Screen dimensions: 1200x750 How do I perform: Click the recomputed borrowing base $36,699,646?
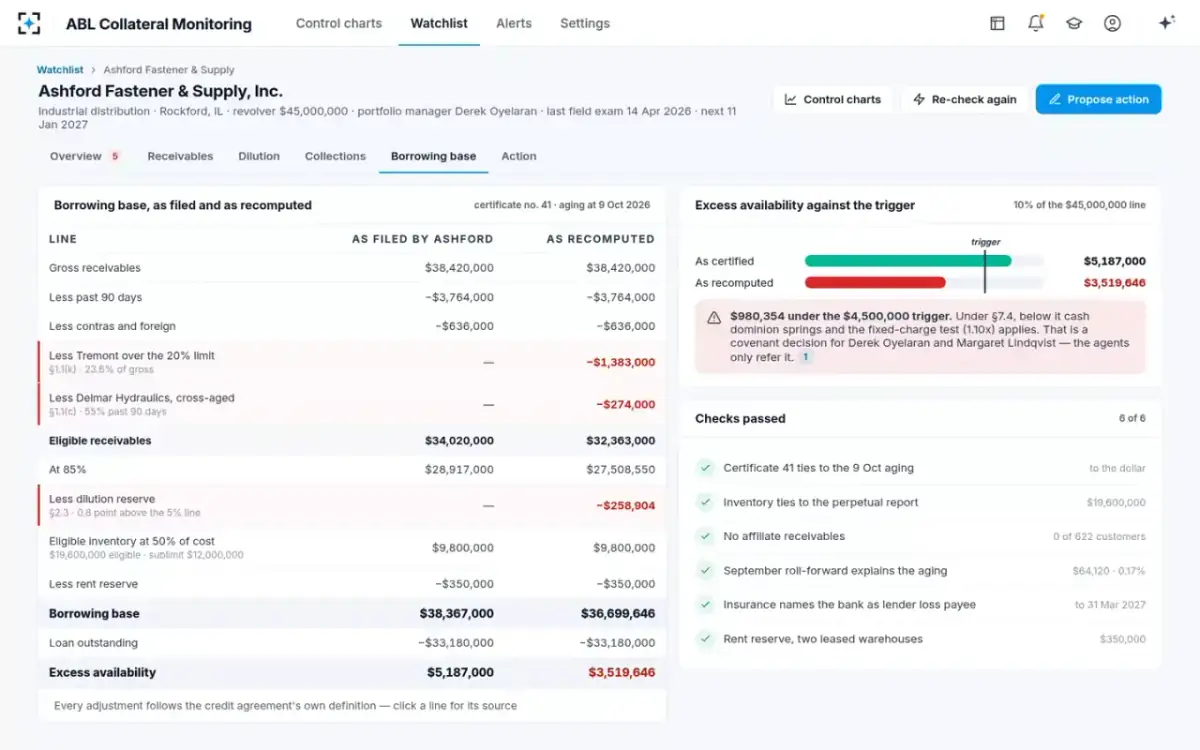618,614
